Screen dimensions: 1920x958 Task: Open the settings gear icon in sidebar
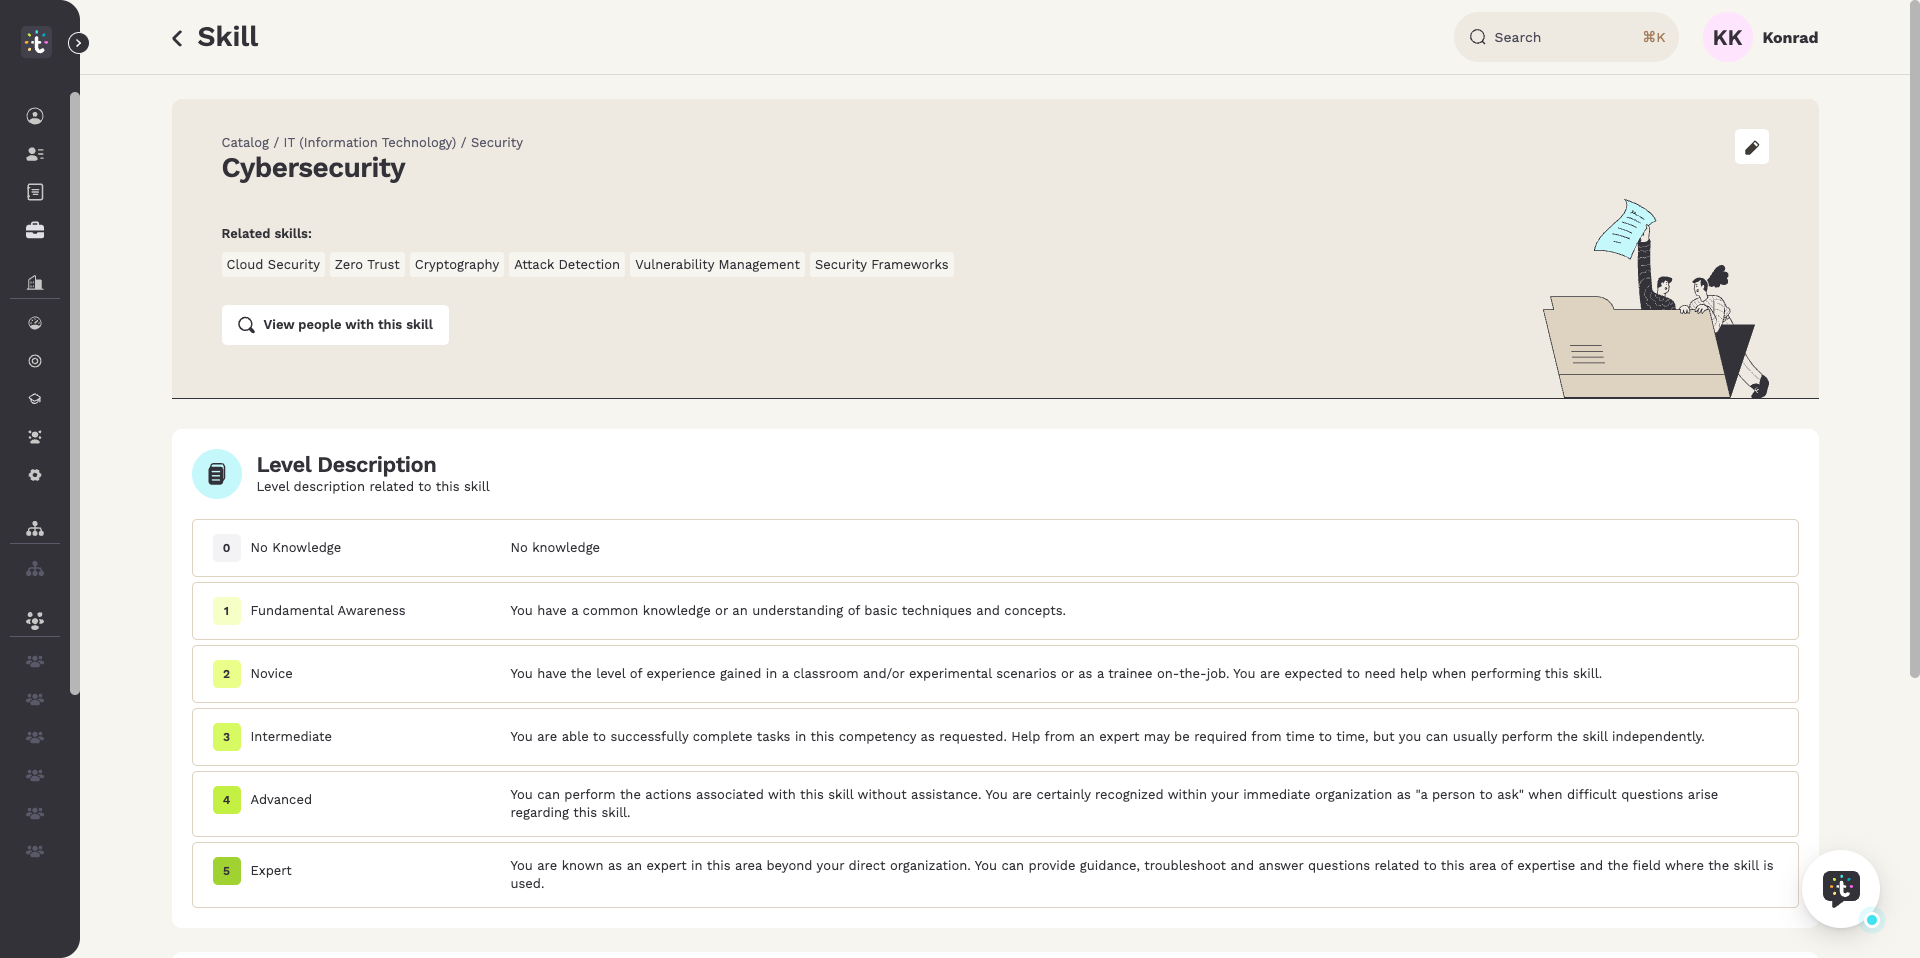tap(35, 475)
